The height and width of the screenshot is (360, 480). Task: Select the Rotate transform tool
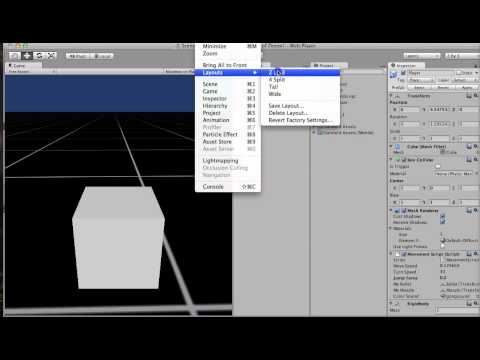pyautogui.click(x=39, y=56)
